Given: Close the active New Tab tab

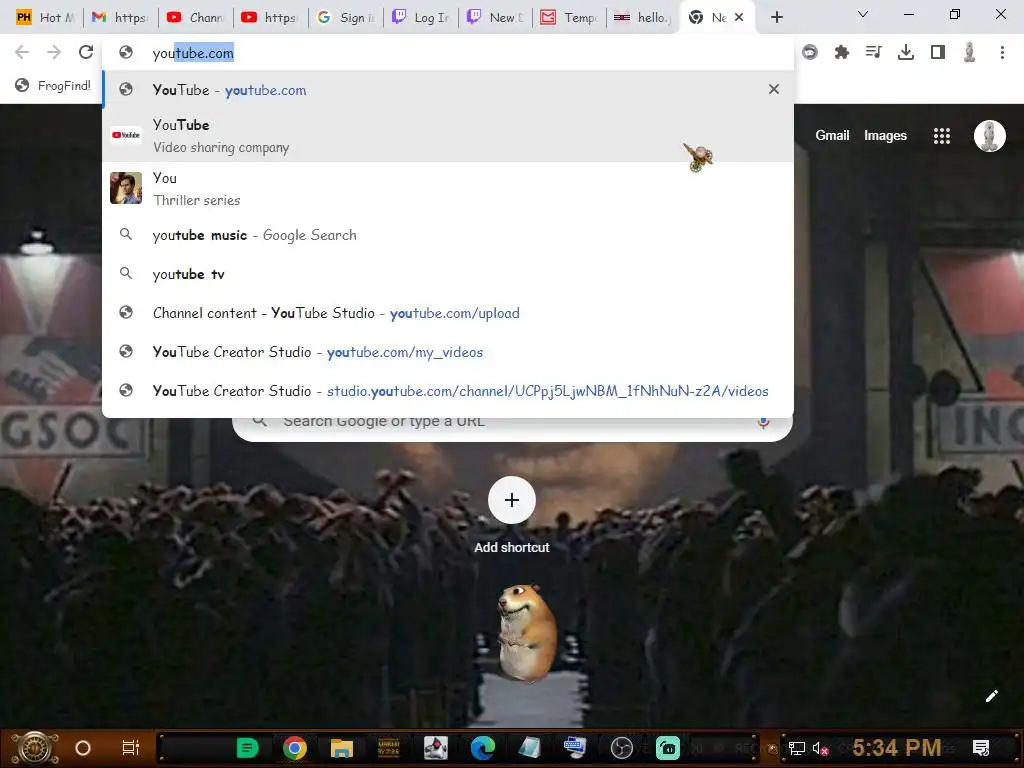Looking at the screenshot, I should (x=739, y=17).
